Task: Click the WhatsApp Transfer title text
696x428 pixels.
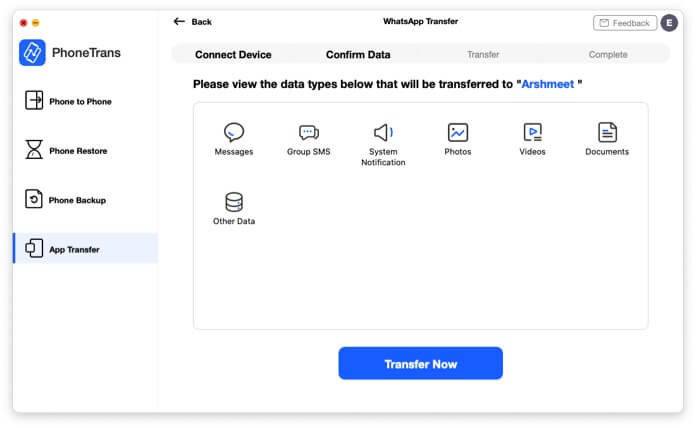Action: pyautogui.click(x=420, y=21)
